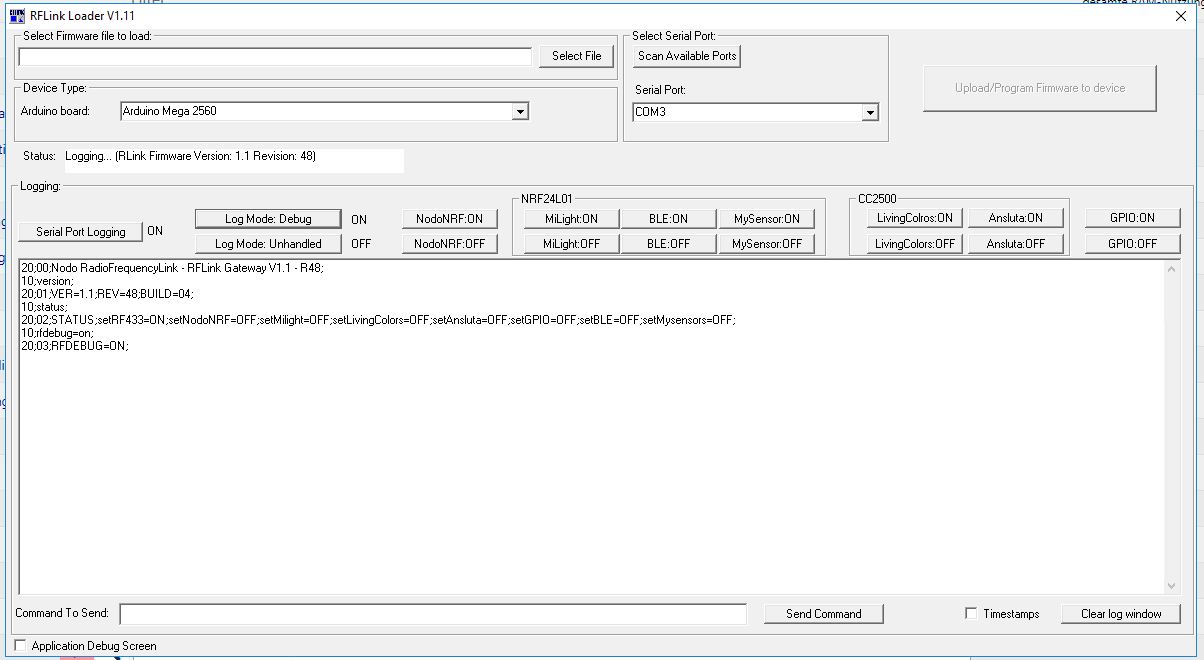
Task: Expand the Serial Port COM3 dropdown
Action: click(870, 112)
